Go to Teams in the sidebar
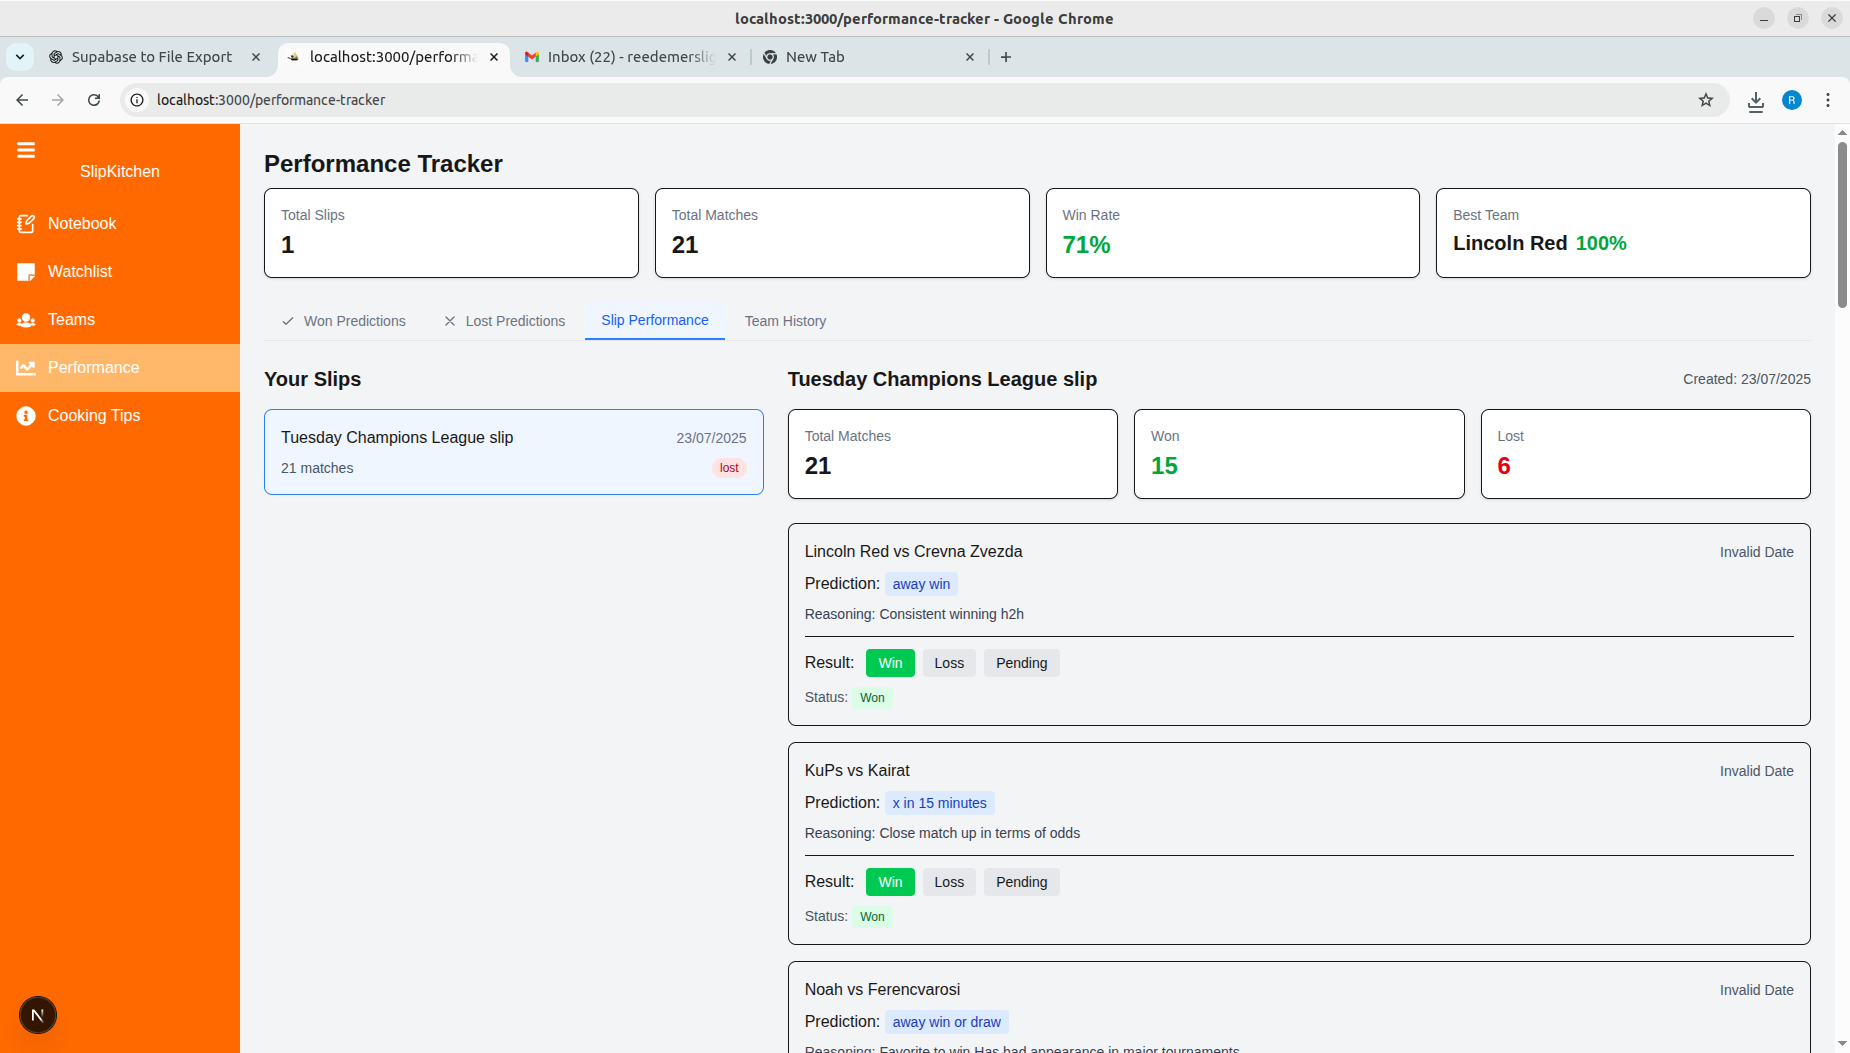Screen dimensions: 1850x1053 pyautogui.click(x=71, y=320)
